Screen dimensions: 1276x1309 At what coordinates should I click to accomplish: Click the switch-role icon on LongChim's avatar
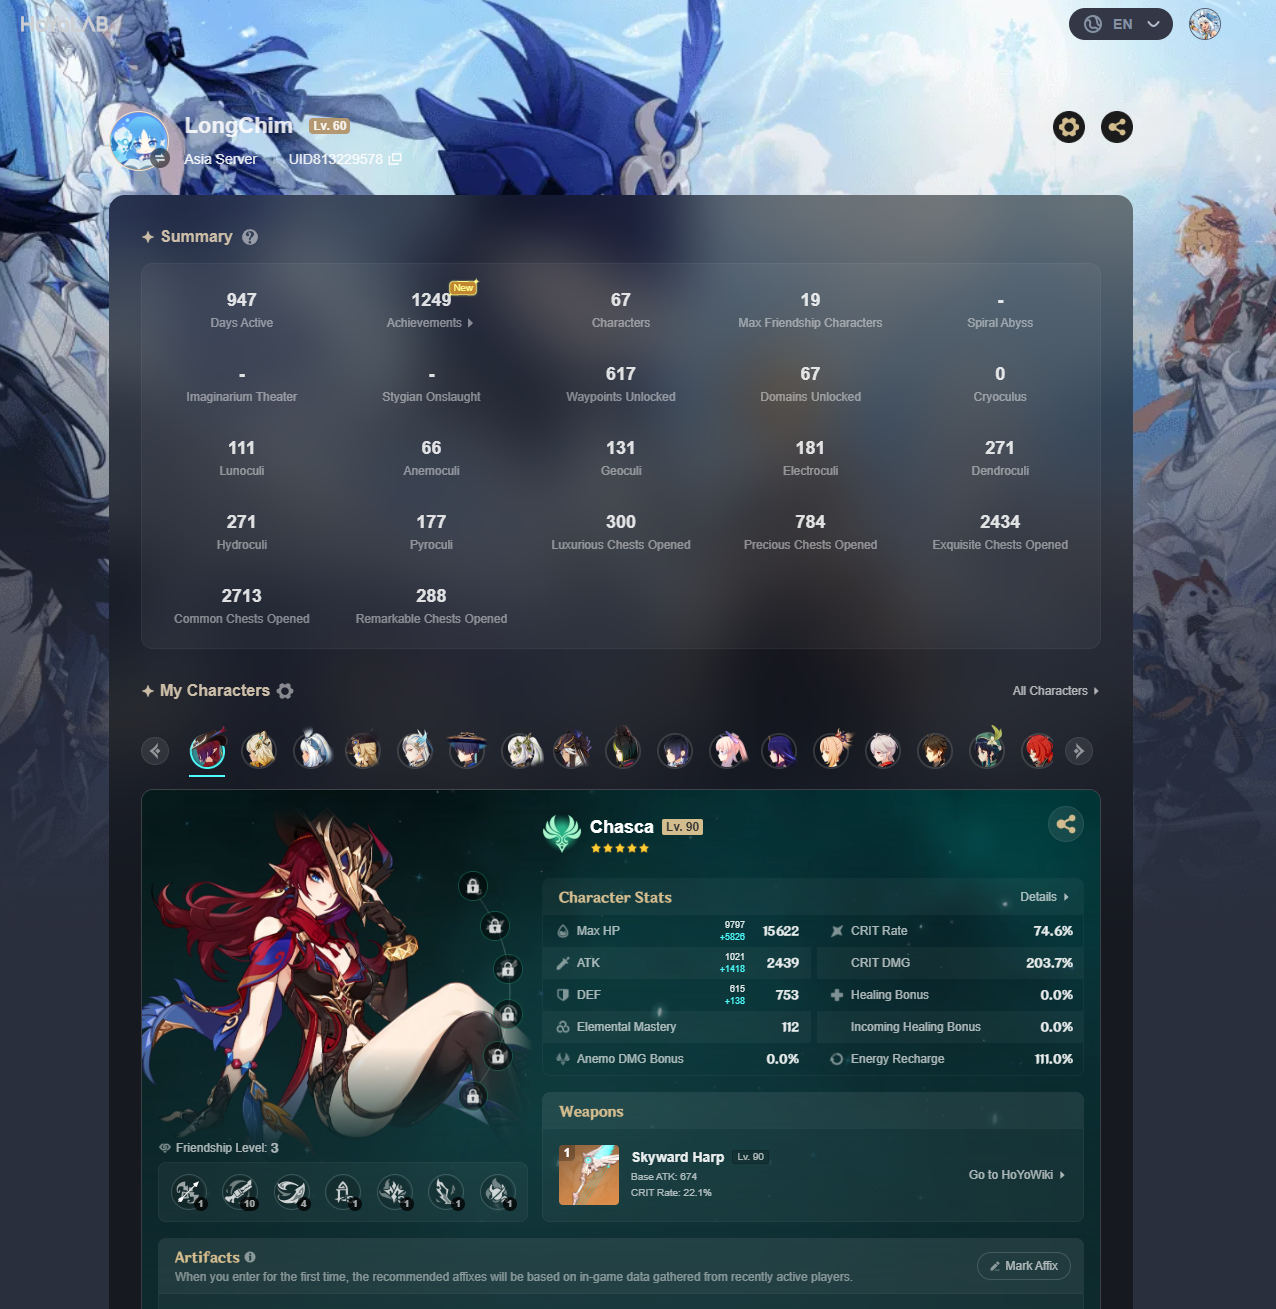pyautogui.click(x=160, y=158)
